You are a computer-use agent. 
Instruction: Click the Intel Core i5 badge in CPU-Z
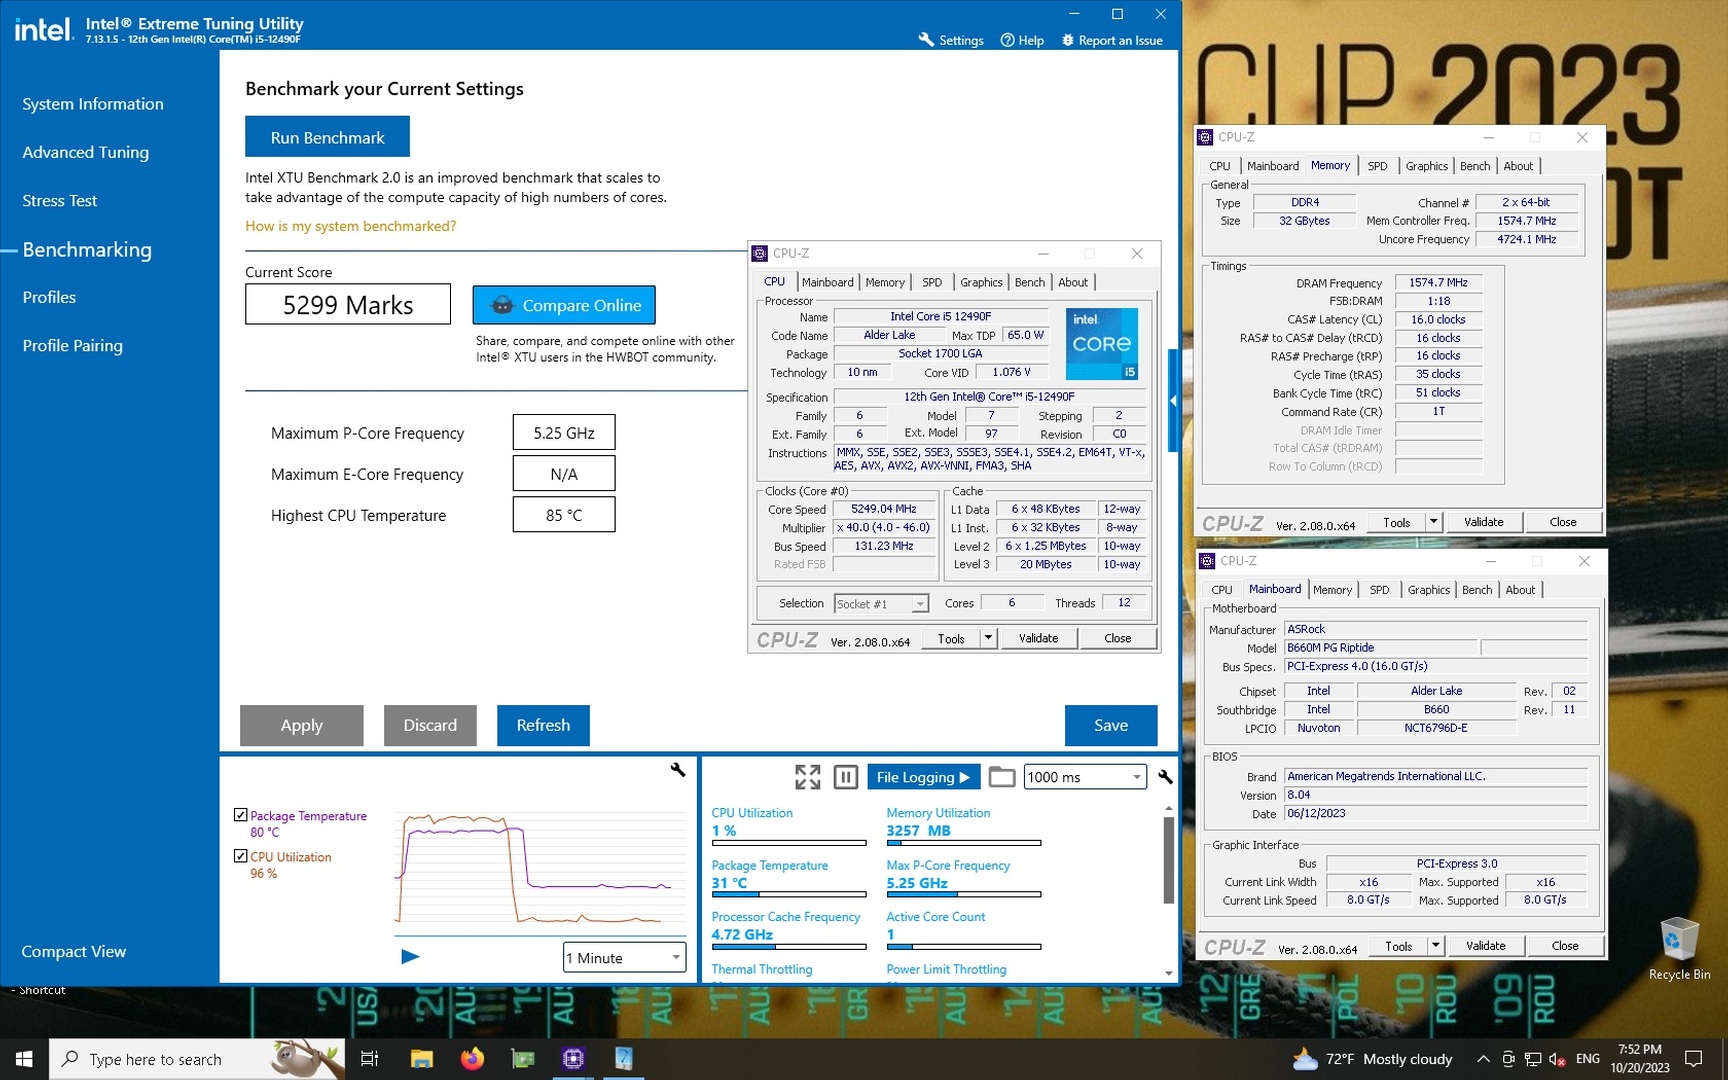[1102, 344]
